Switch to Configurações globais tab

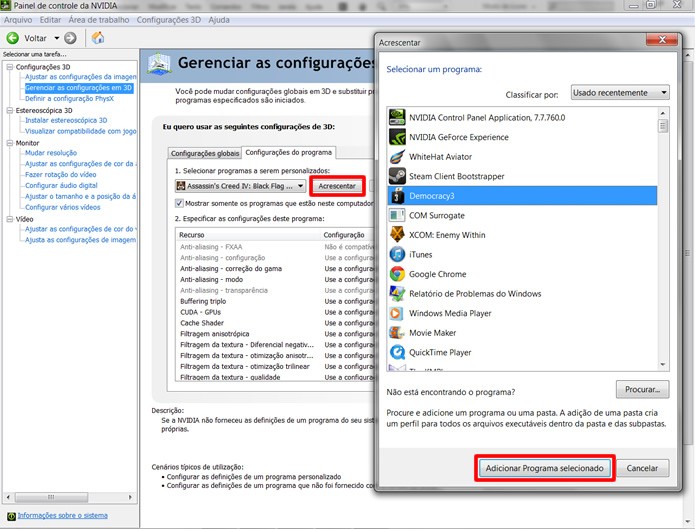tap(205, 153)
